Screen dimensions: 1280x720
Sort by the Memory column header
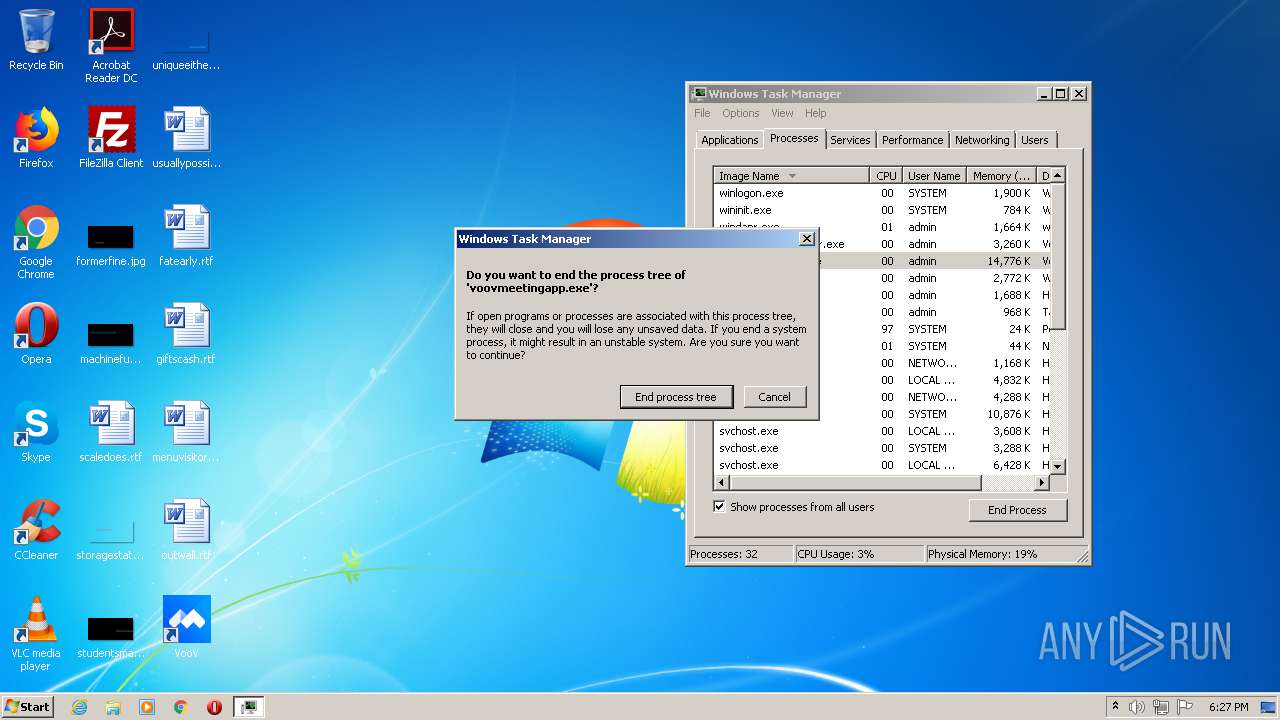click(x=1001, y=176)
